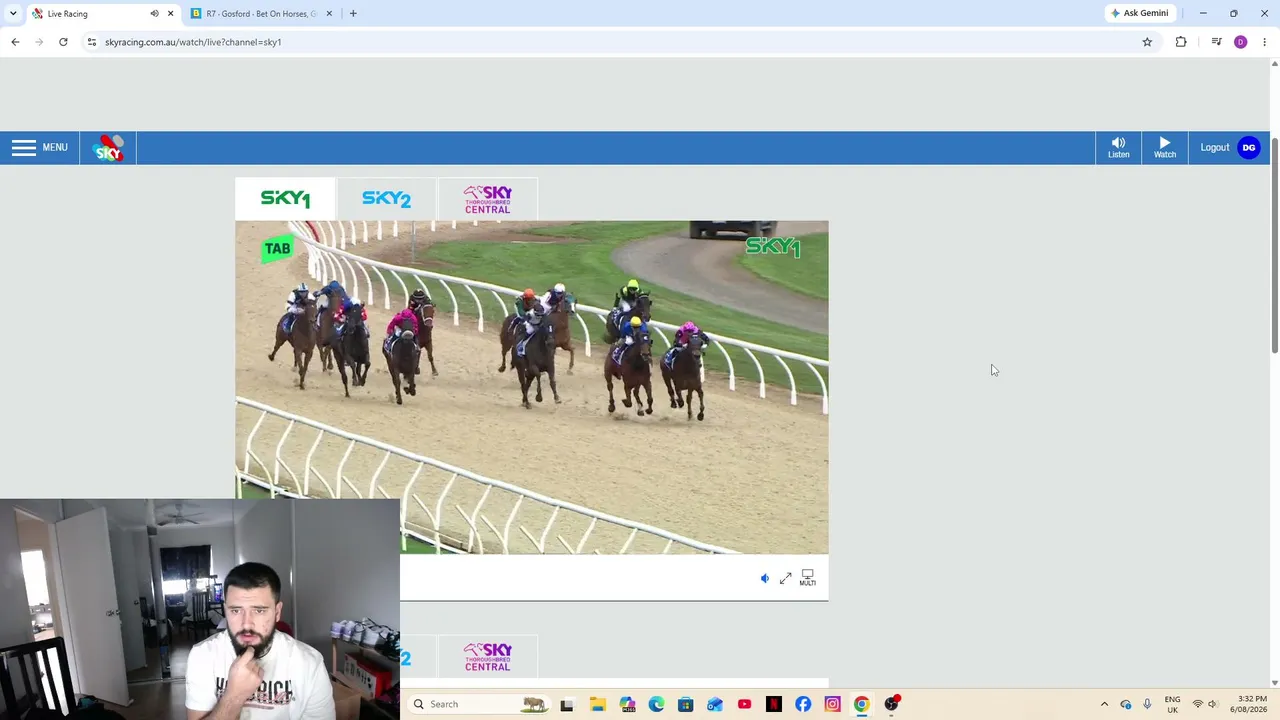1280x720 pixels.
Task: Switch to R7 - Gosford browser tab
Action: [x=260, y=13]
